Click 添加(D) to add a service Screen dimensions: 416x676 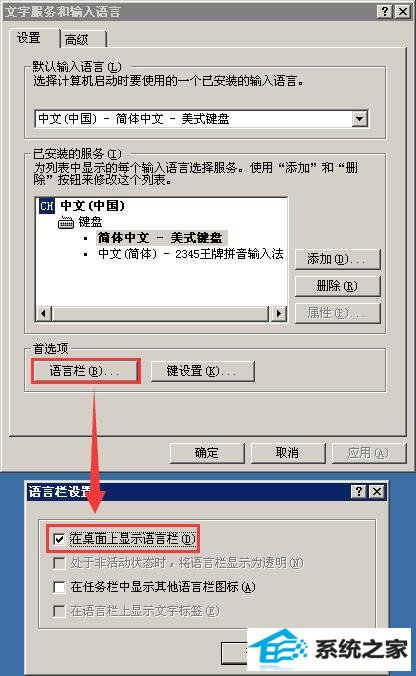click(338, 259)
